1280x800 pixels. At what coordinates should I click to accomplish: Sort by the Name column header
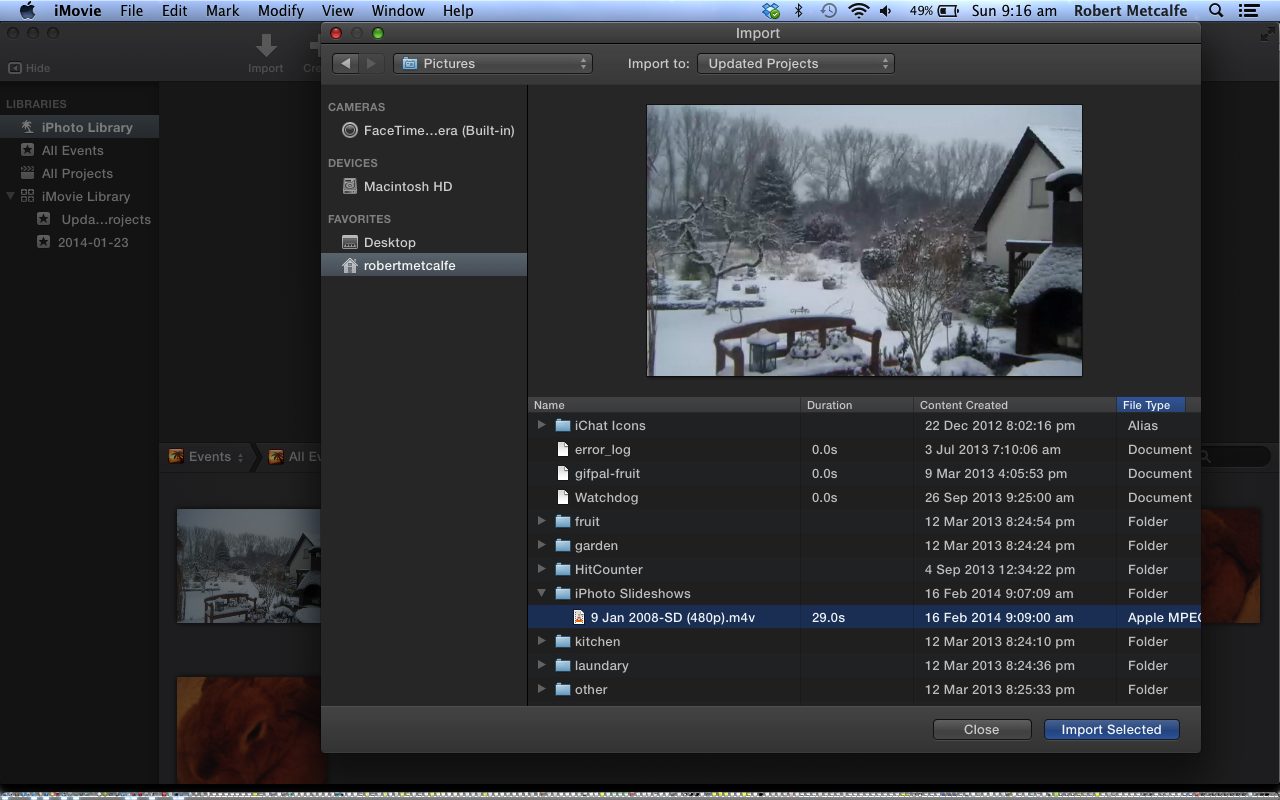[665, 405]
